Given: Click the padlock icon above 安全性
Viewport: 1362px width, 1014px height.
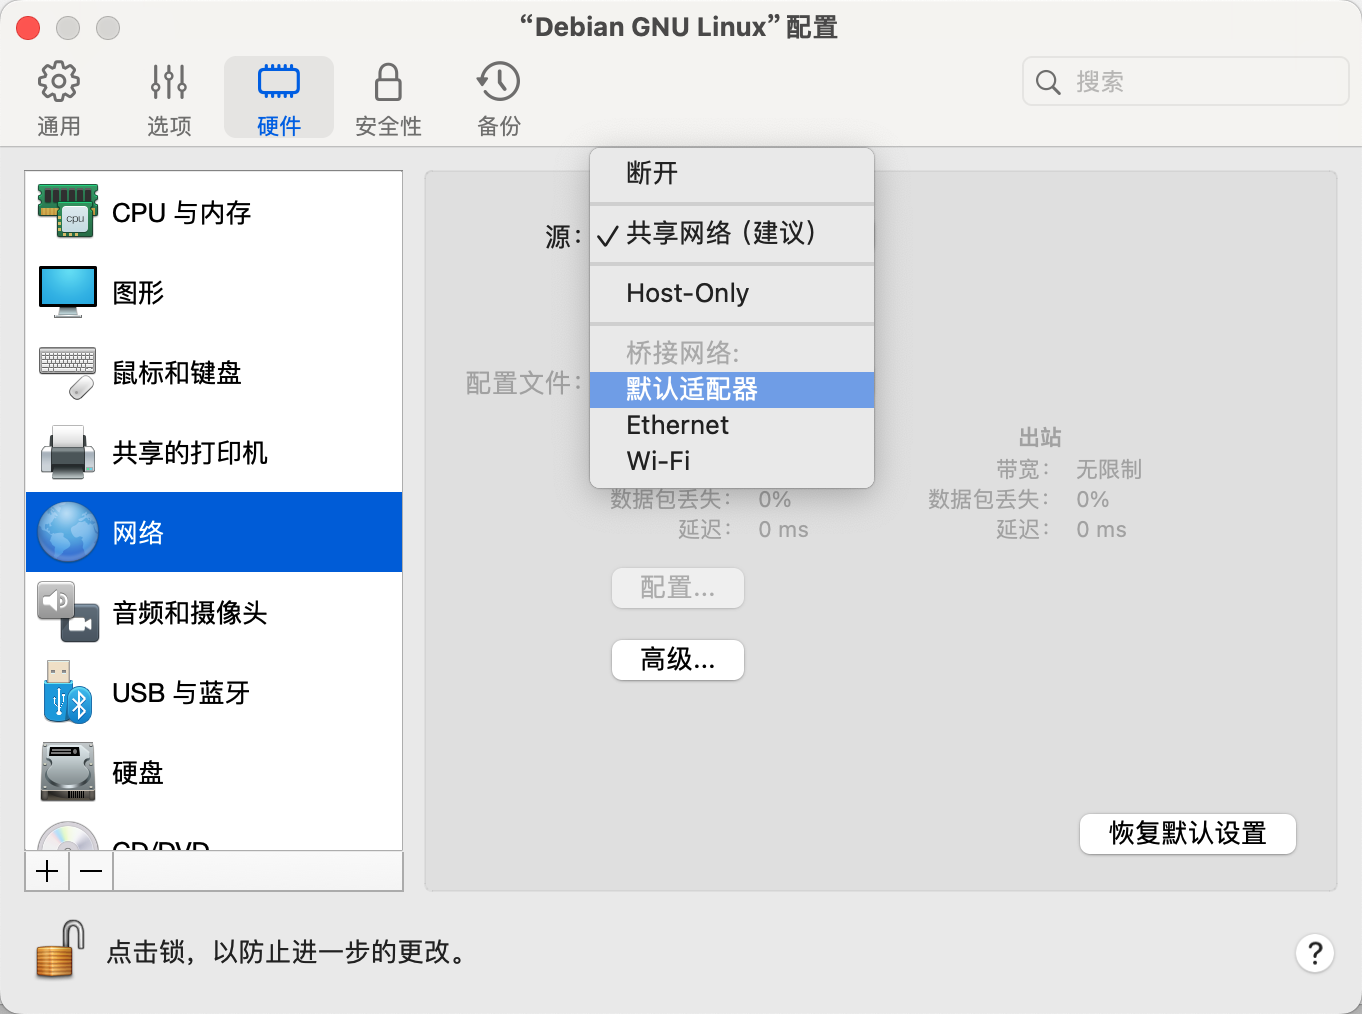Looking at the screenshot, I should point(389,81).
